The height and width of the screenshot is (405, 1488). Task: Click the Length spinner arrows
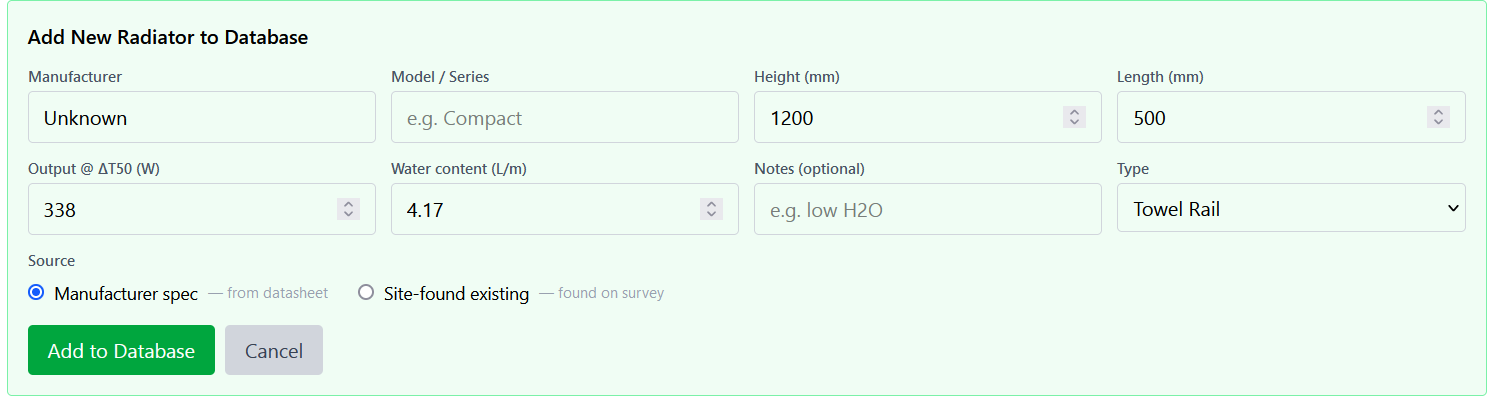tap(1438, 118)
